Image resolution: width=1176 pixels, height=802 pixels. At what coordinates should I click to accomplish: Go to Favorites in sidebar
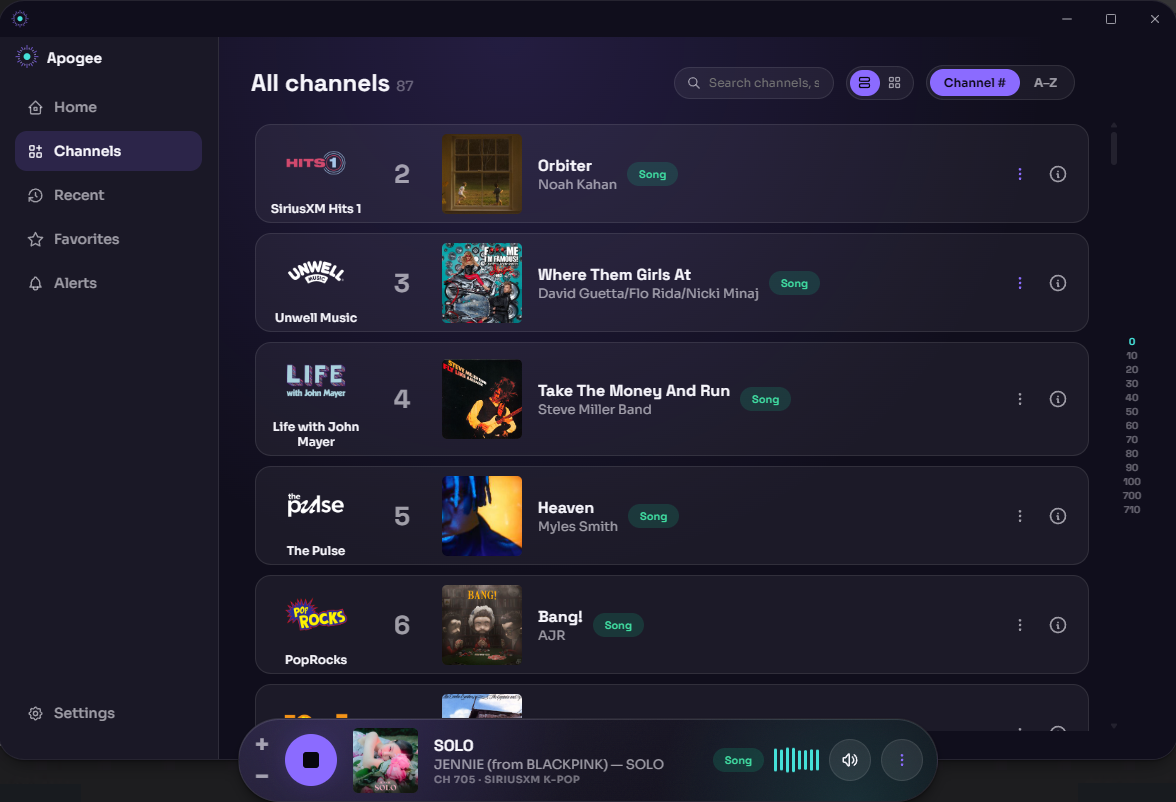pos(108,239)
